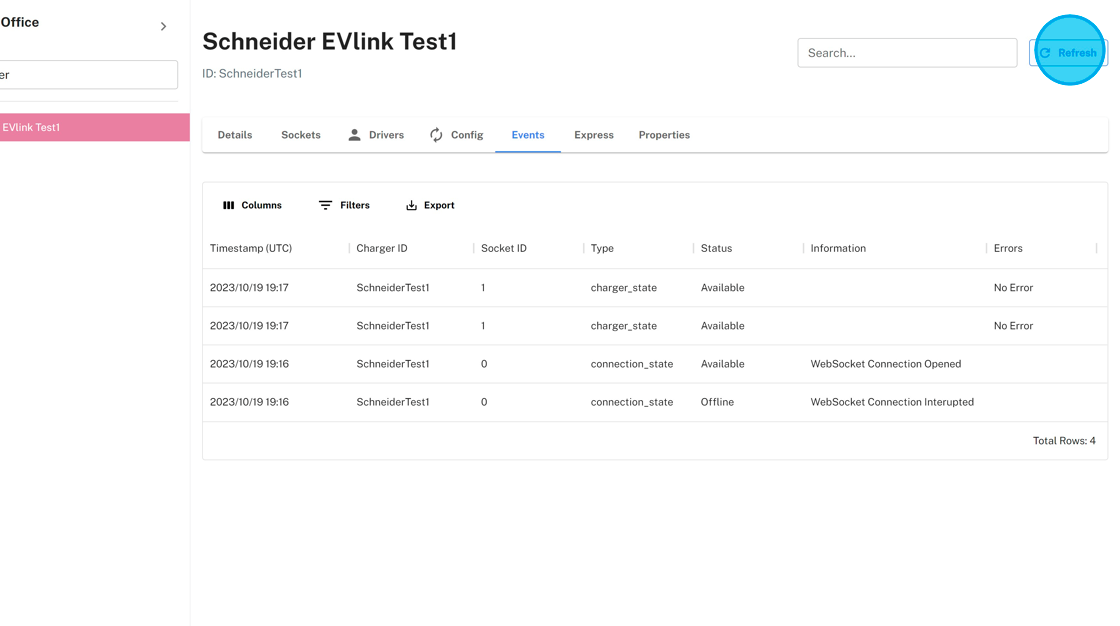
Task: Switch to the Sockets tab
Action: (301, 135)
